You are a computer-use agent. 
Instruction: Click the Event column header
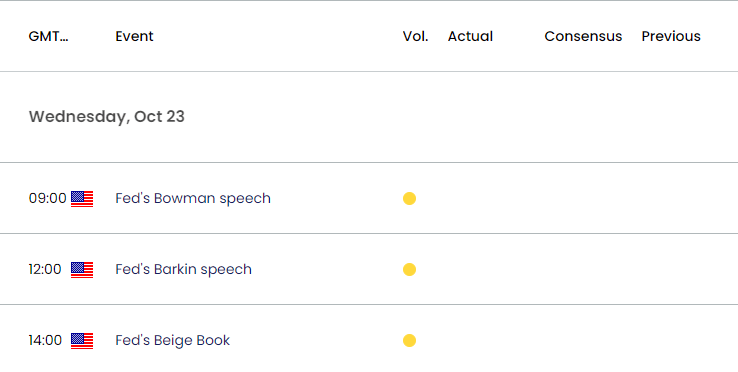click(x=135, y=36)
